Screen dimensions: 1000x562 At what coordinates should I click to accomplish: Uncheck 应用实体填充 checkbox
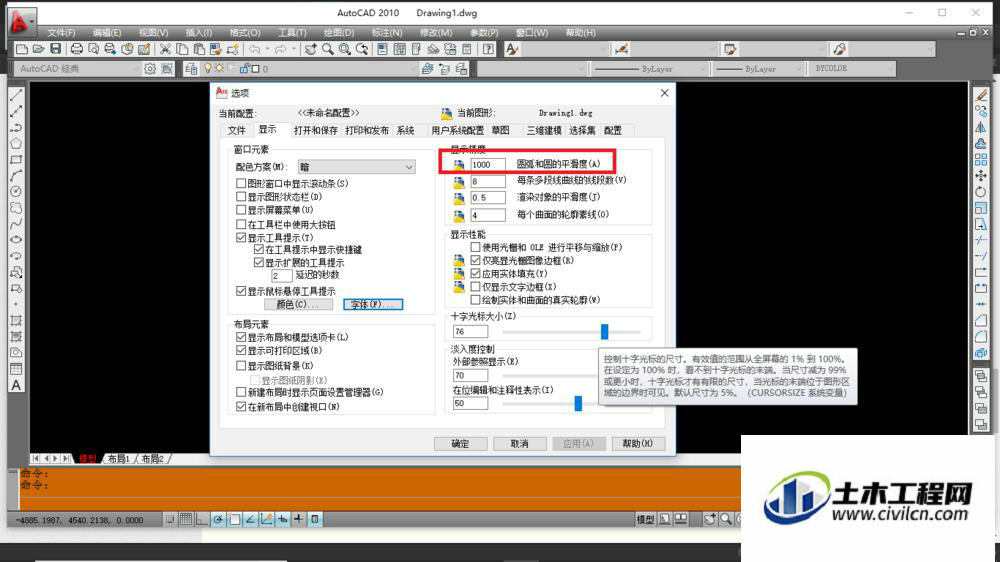pos(475,273)
